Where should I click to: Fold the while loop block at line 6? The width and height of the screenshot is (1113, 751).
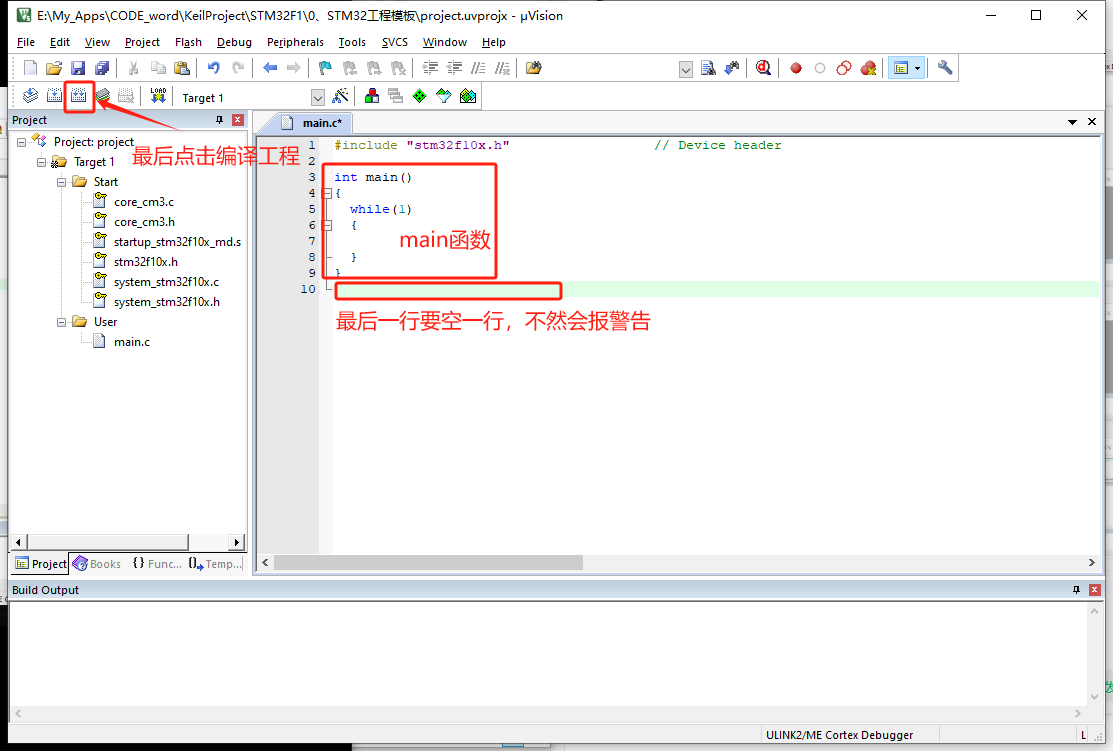click(x=327, y=225)
